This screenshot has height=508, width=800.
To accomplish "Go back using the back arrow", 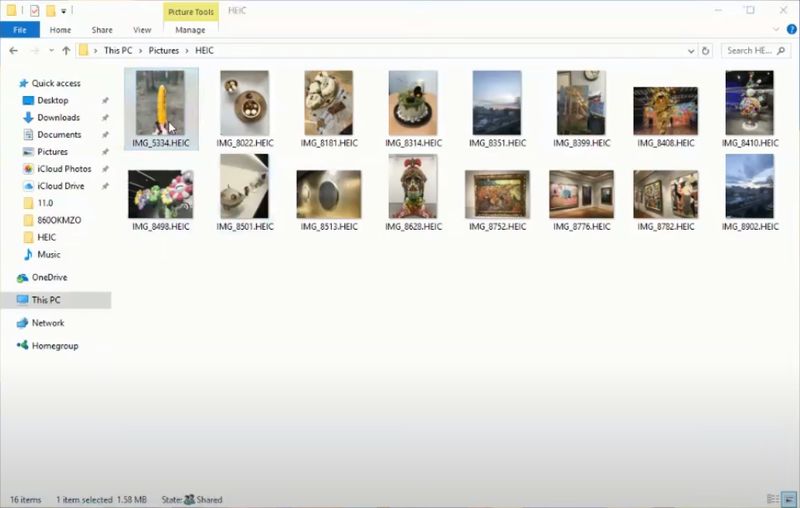I will click(x=14, y=50).
